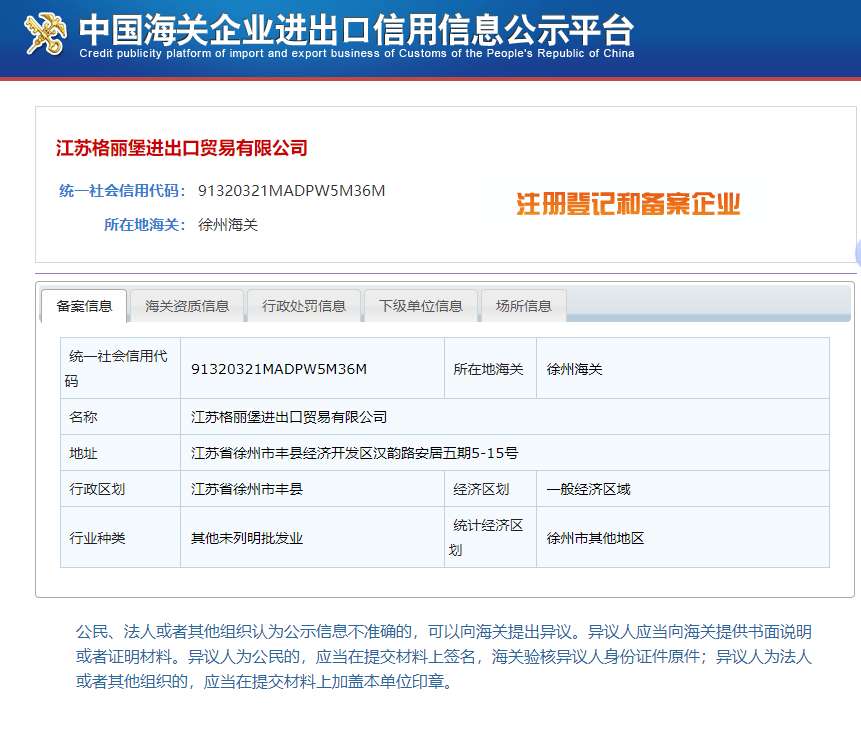Image resolution: width=861 pixels, height=730 pixels.
Task: Switch to the 场所信息 tab
Action: [524, 306]
